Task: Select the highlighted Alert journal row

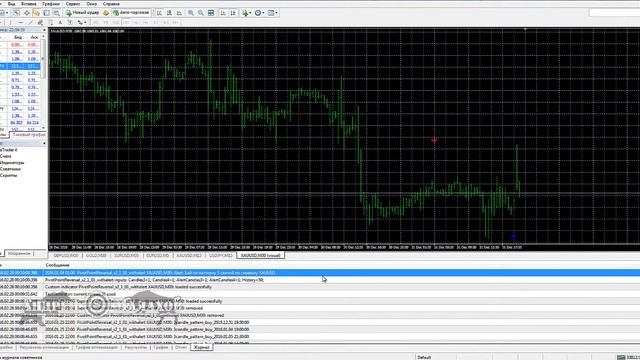Action: [x=320, y=273]
